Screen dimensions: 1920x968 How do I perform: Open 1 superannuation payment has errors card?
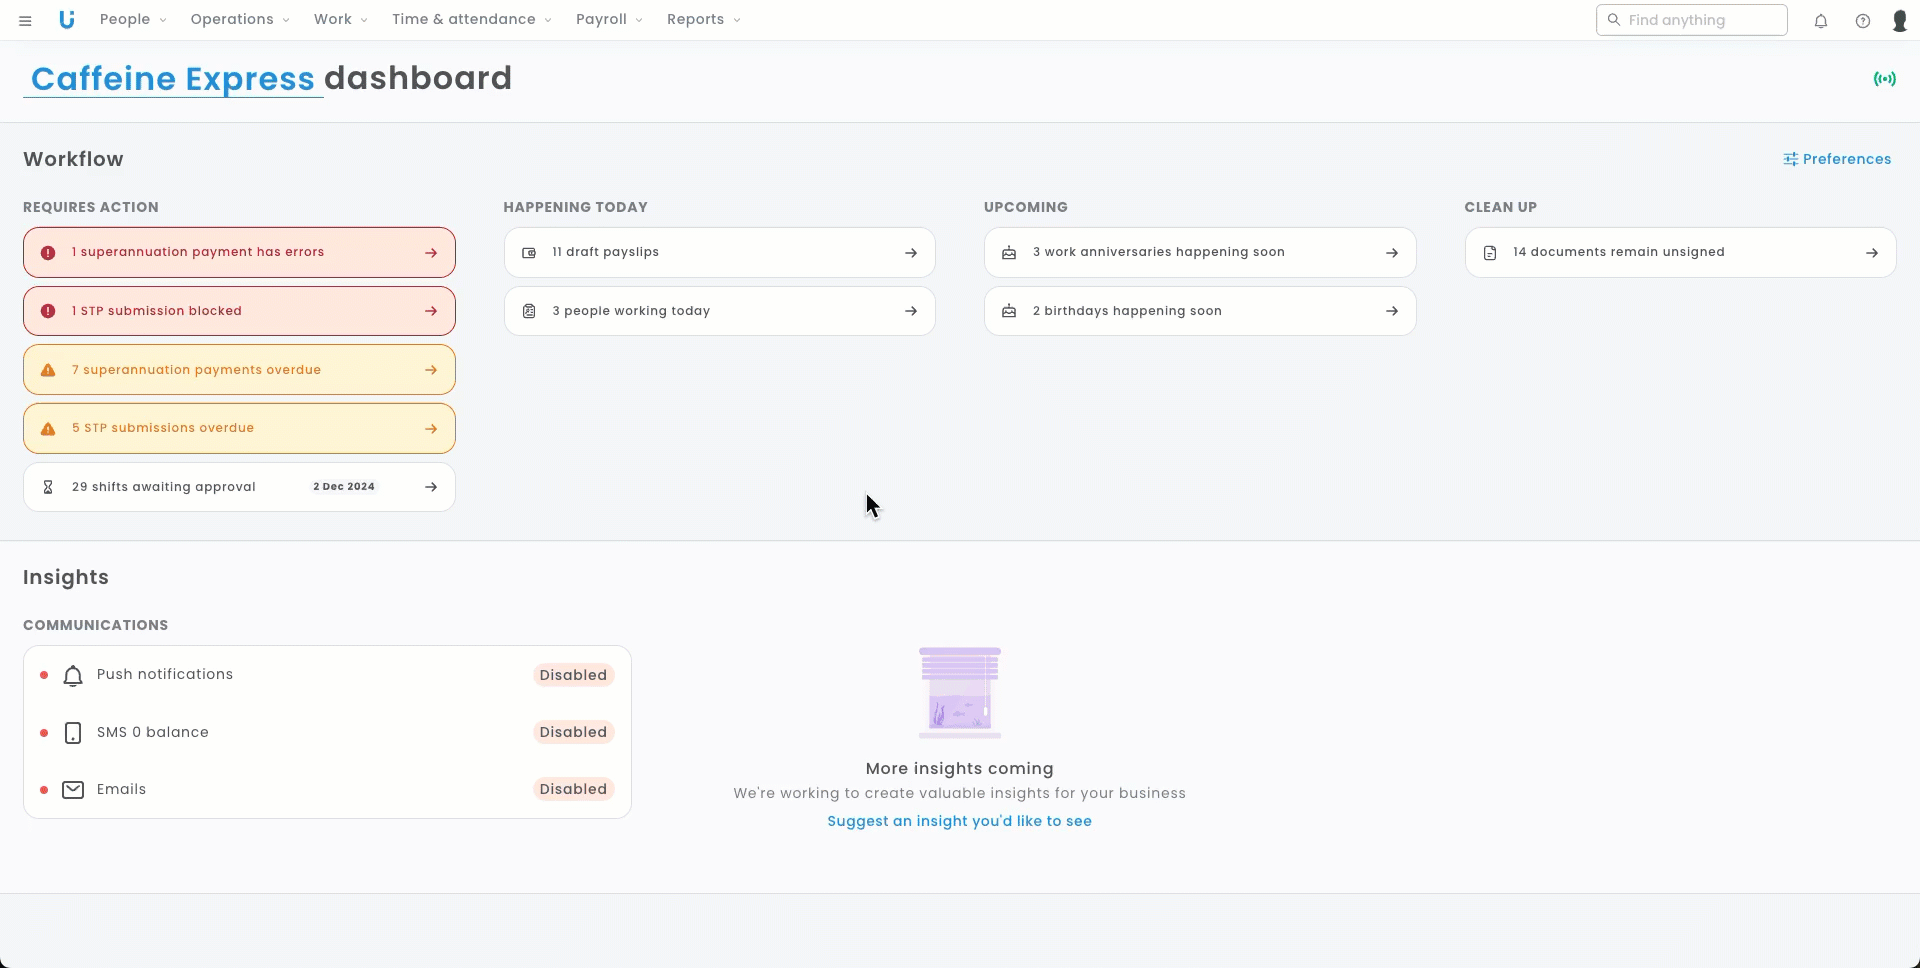(x=239, y=253)
